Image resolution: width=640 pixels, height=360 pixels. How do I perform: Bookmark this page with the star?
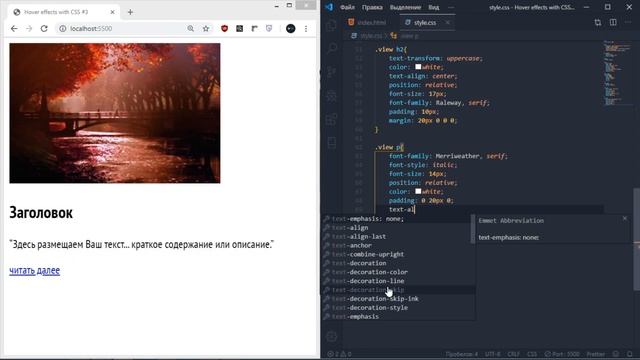tap(206, 29)
